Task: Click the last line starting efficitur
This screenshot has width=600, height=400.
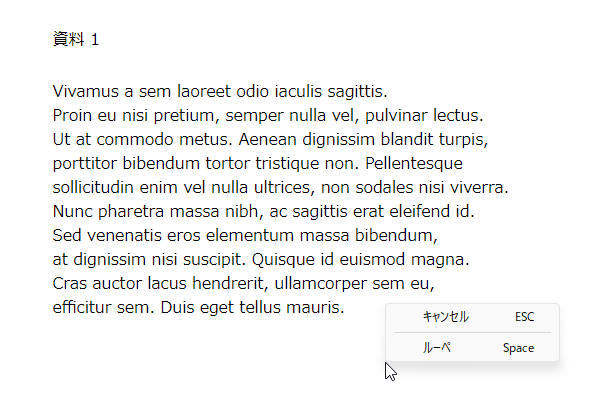Action: (199, 308)
